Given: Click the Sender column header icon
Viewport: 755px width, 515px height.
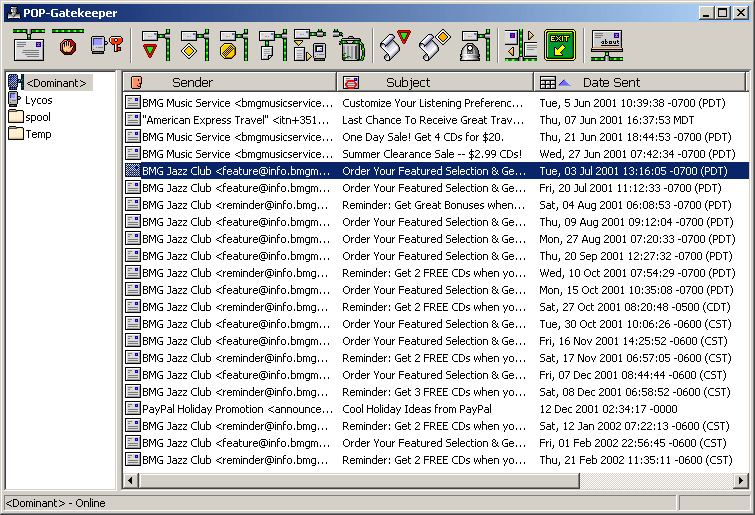Looking at the screenshot, I should (x=137, y=82).
